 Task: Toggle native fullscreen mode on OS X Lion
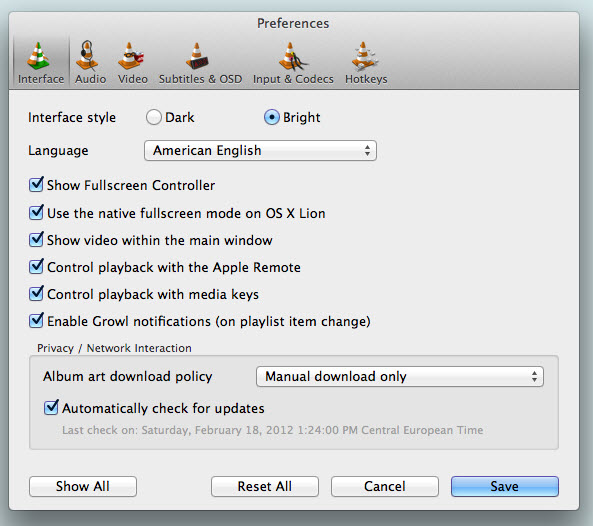[x=36, y=213]
